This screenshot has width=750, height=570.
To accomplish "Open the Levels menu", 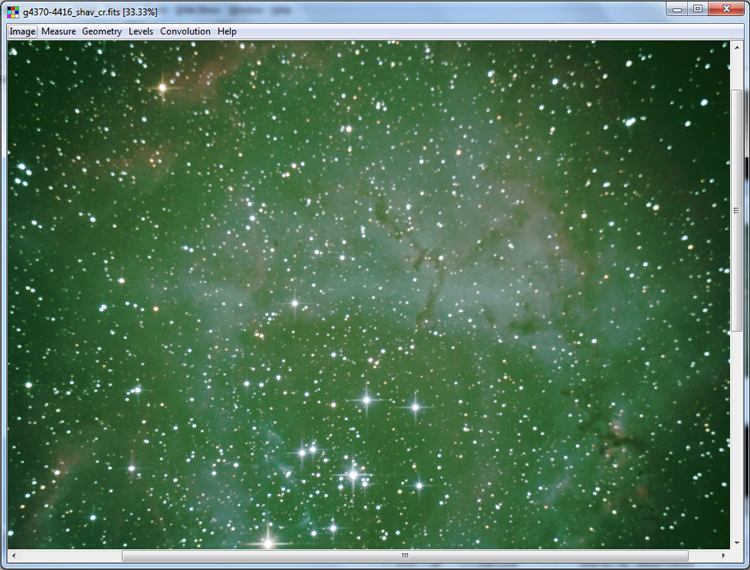I will click(x=141, y=32).
